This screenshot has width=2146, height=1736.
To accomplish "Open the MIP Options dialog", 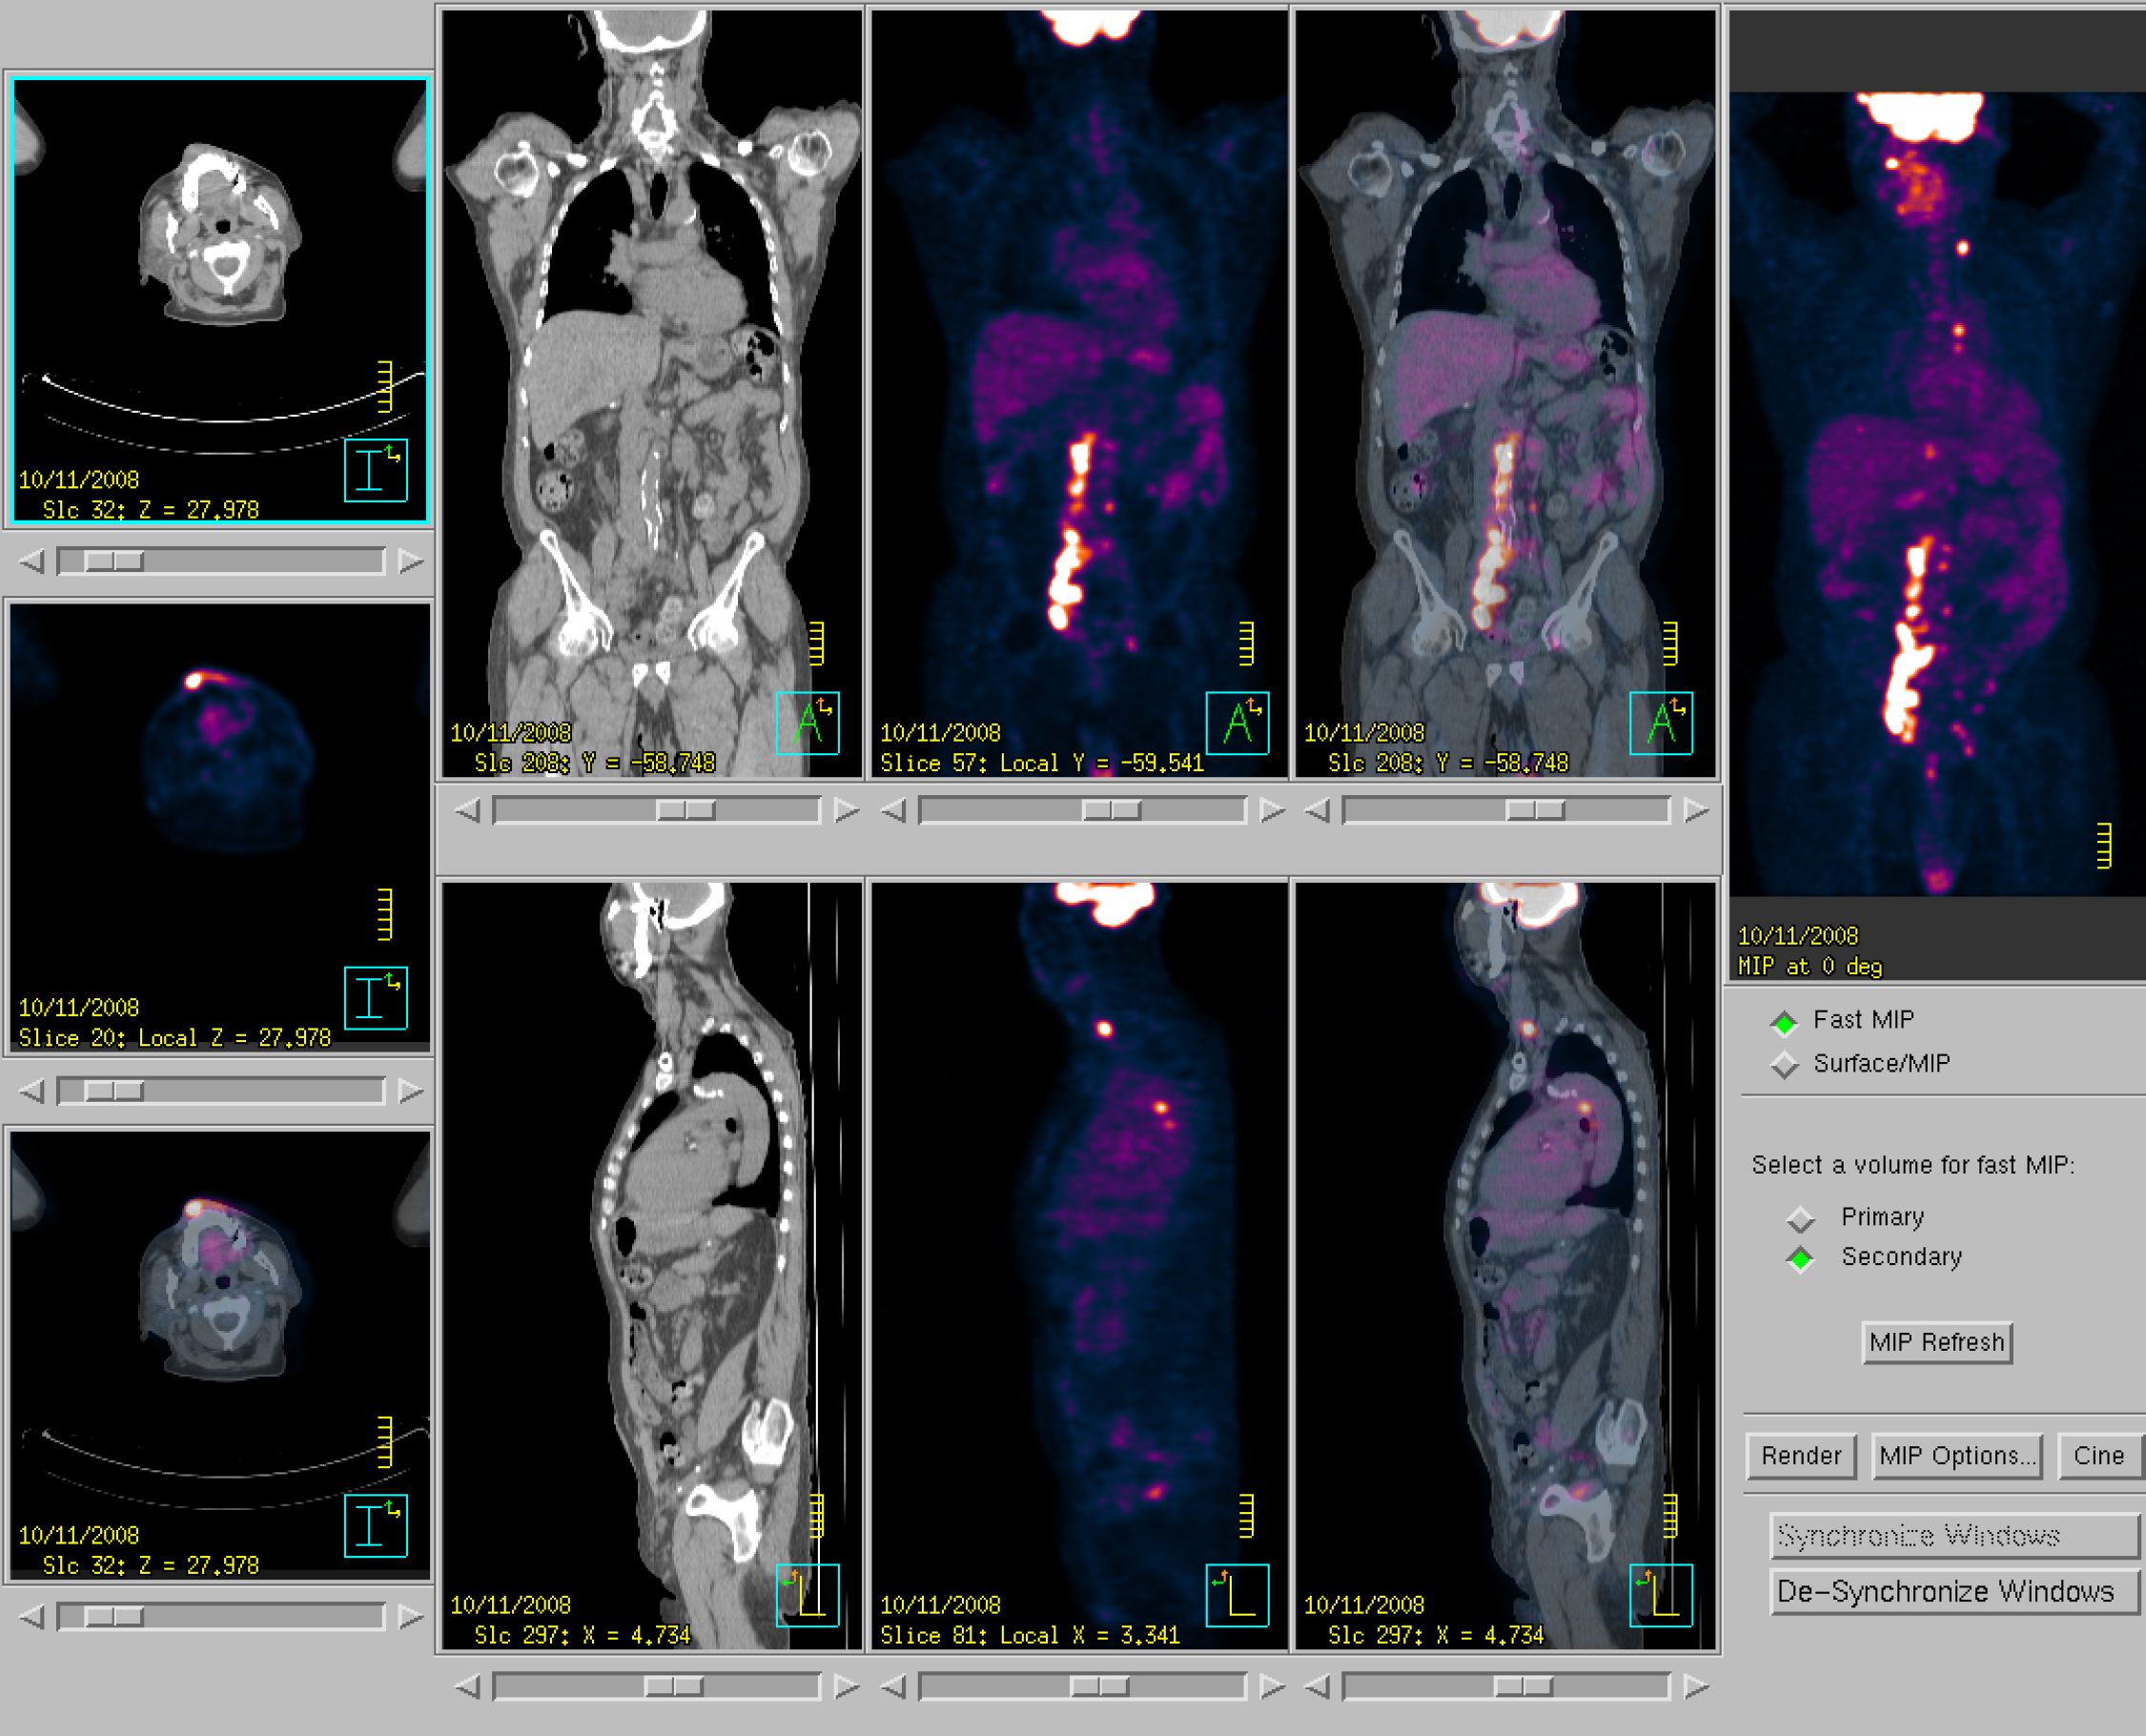I will [1957, 1455].
